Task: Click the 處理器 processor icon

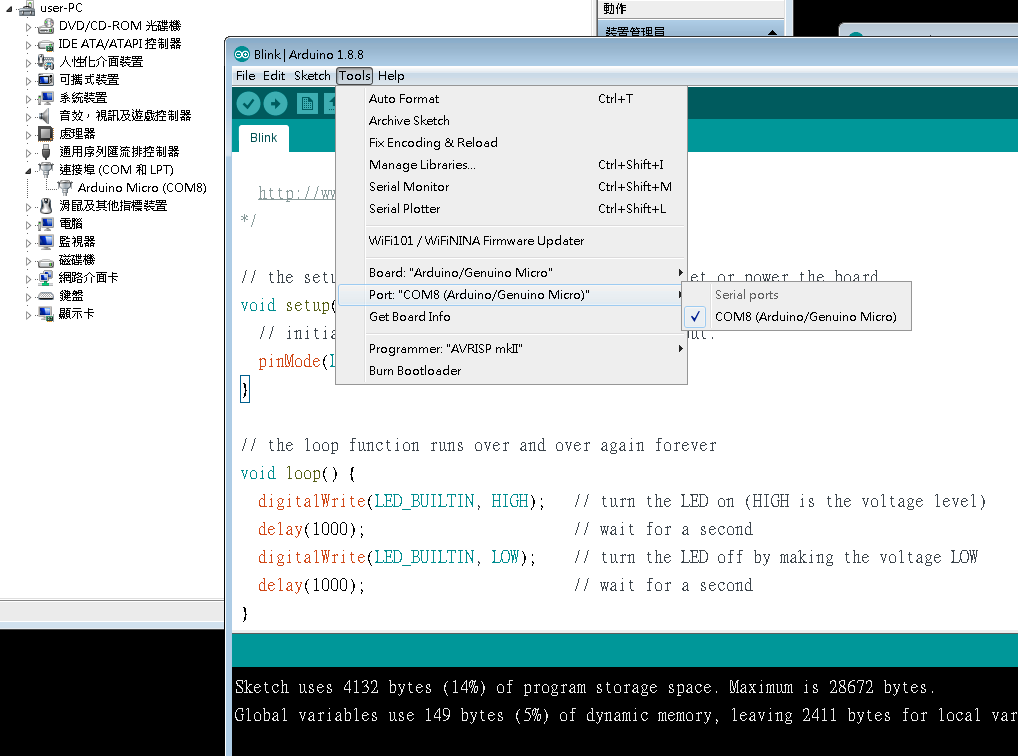Action: pyautogui.click(x=45, y=134)
